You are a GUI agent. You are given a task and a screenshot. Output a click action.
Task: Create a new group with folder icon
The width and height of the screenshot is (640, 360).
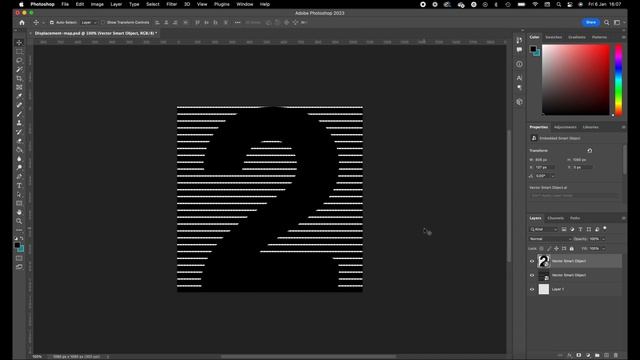pyautogui.click(x=597, y=356)
